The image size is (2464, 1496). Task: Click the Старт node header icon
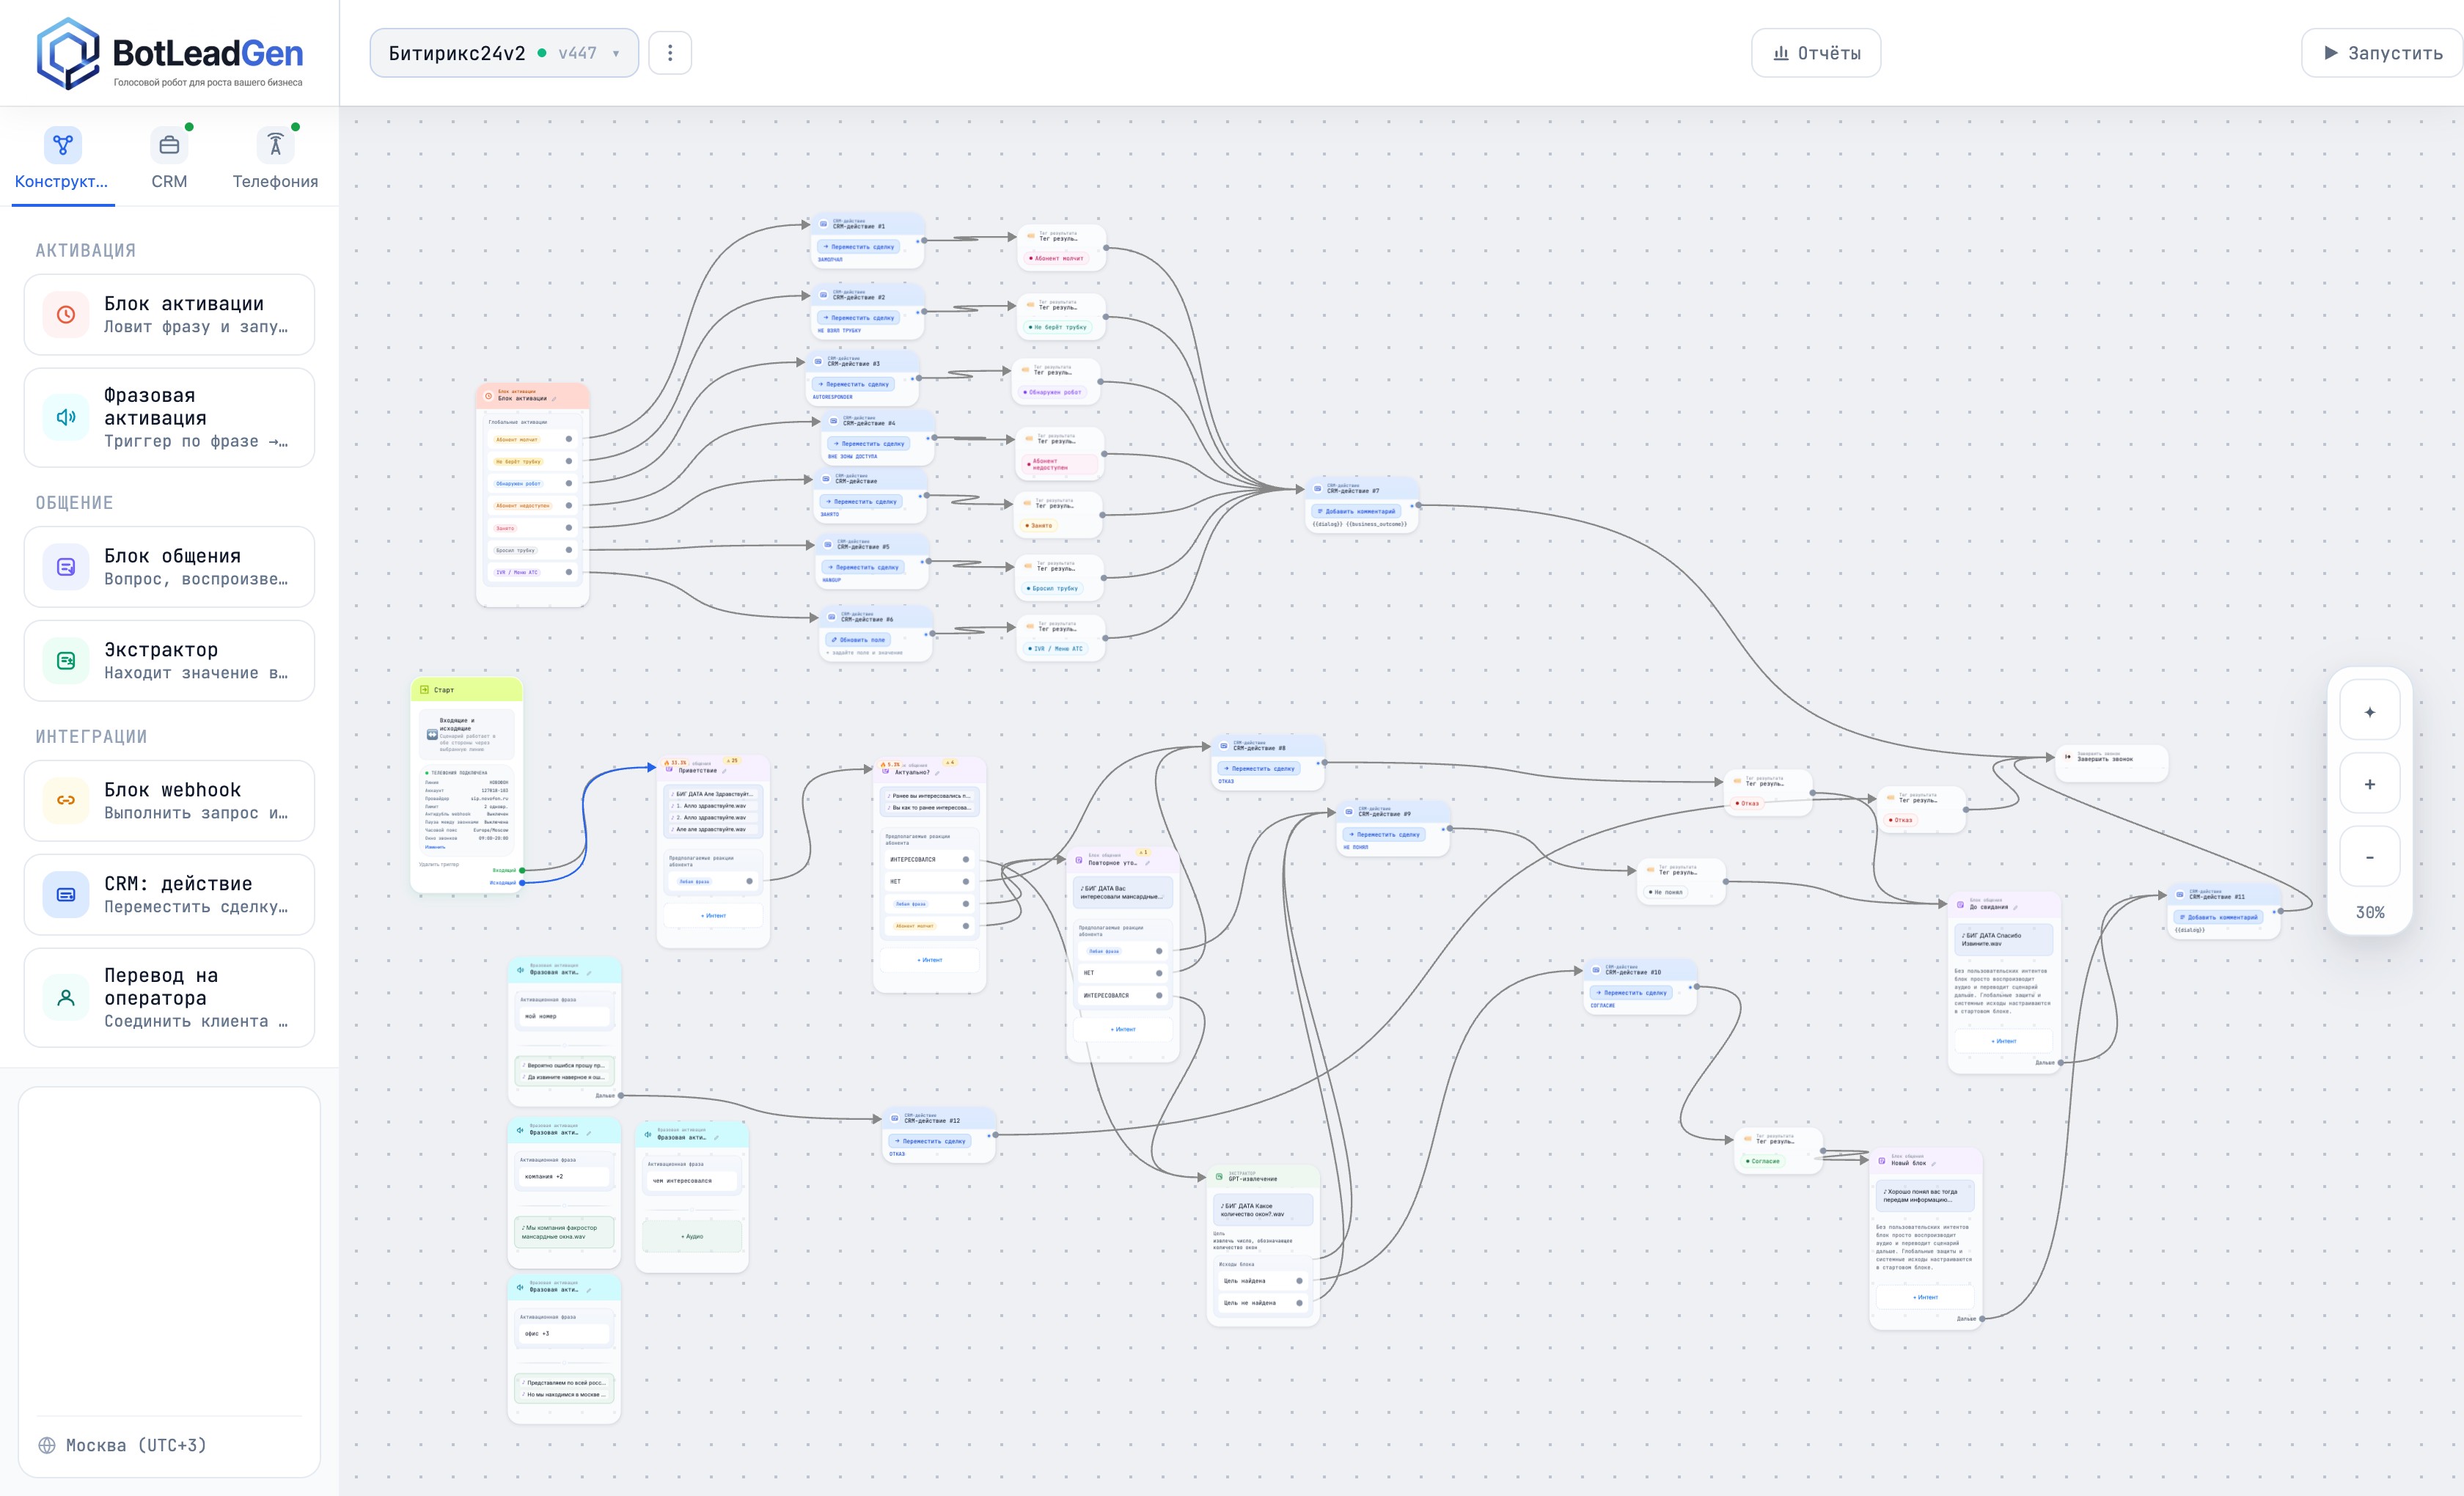[x=424, y=690]
